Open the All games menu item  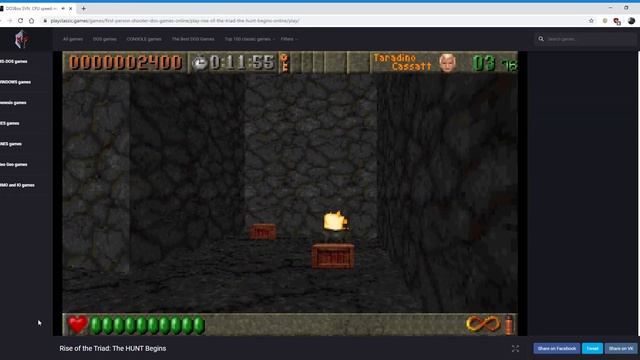(x=73, y=39)
